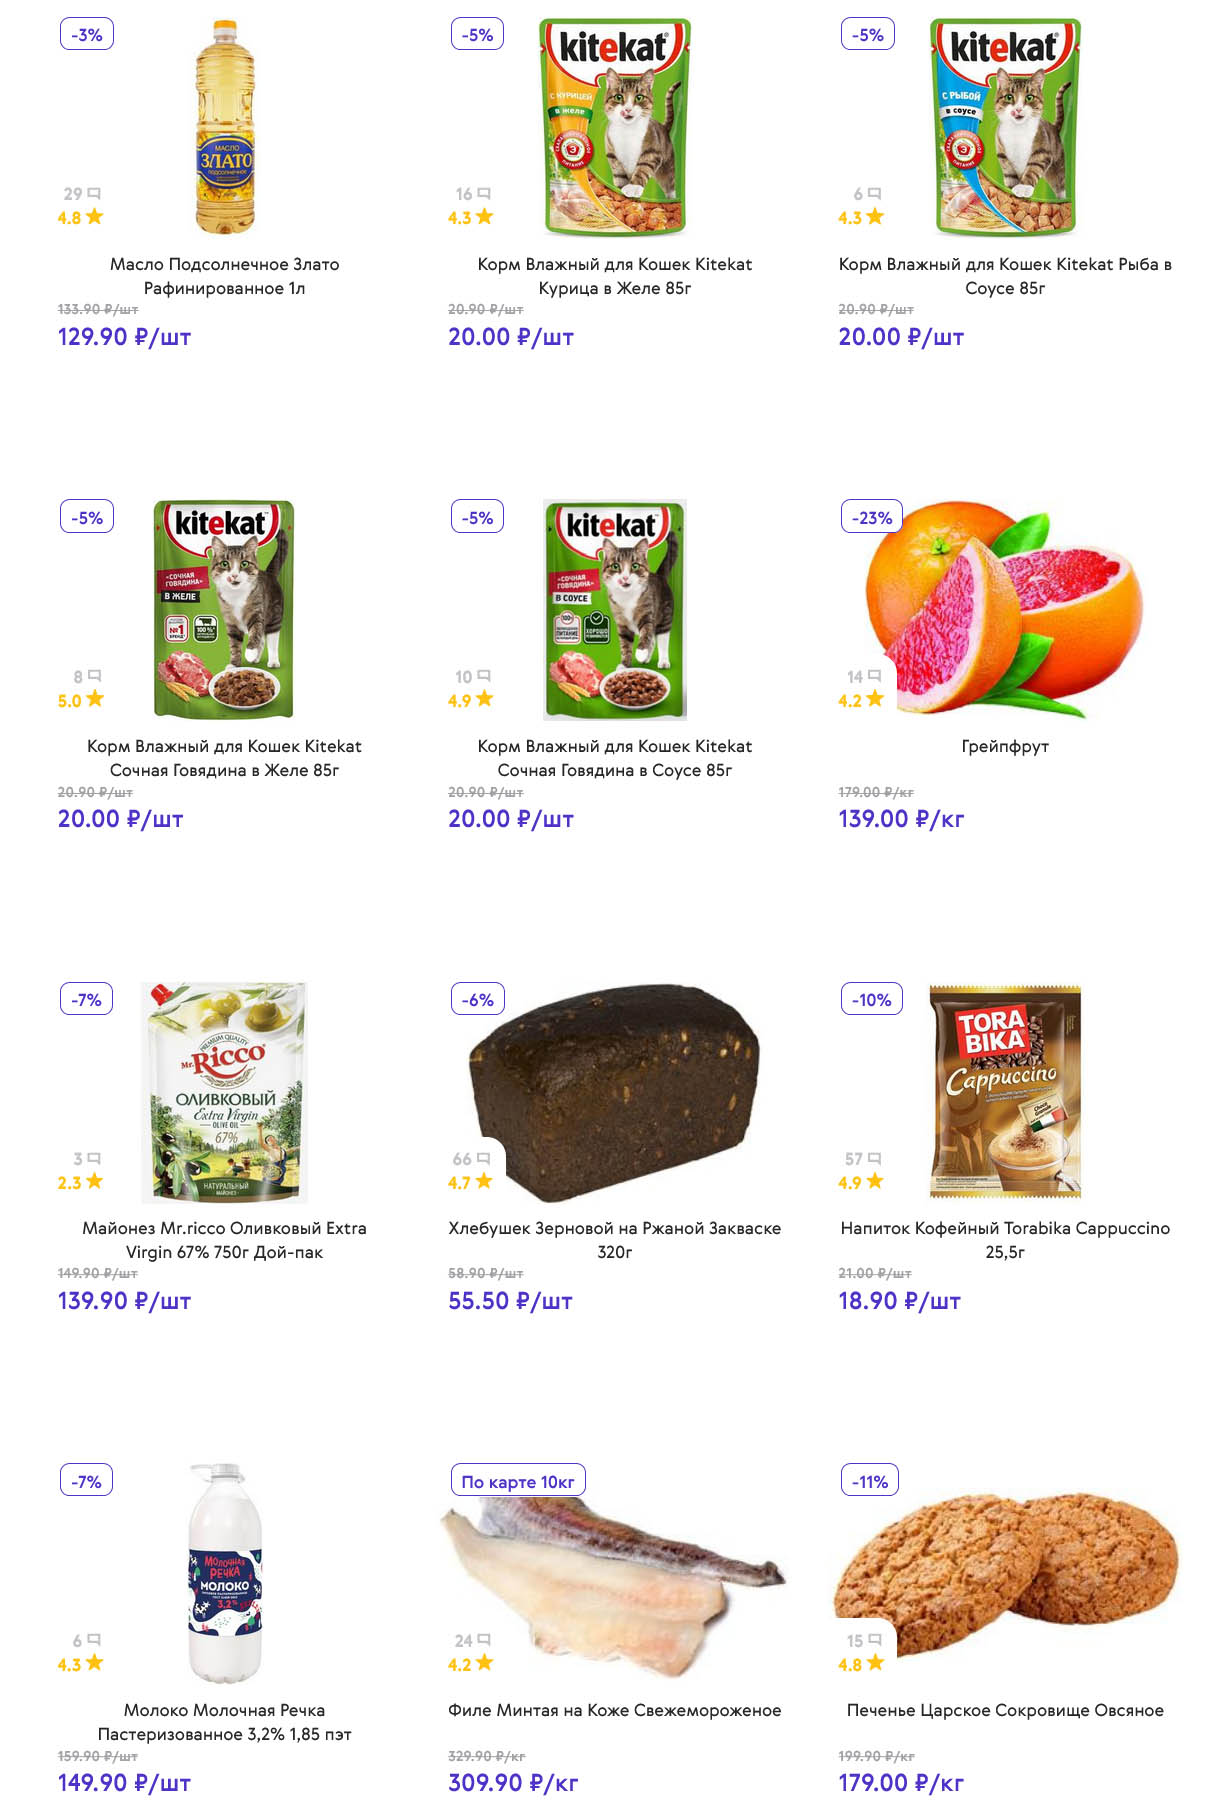1225x1815 pixels.
Task: Open Kitekat Курица в Желе product title
Action: pyautogui.click(x=614, y=276)
